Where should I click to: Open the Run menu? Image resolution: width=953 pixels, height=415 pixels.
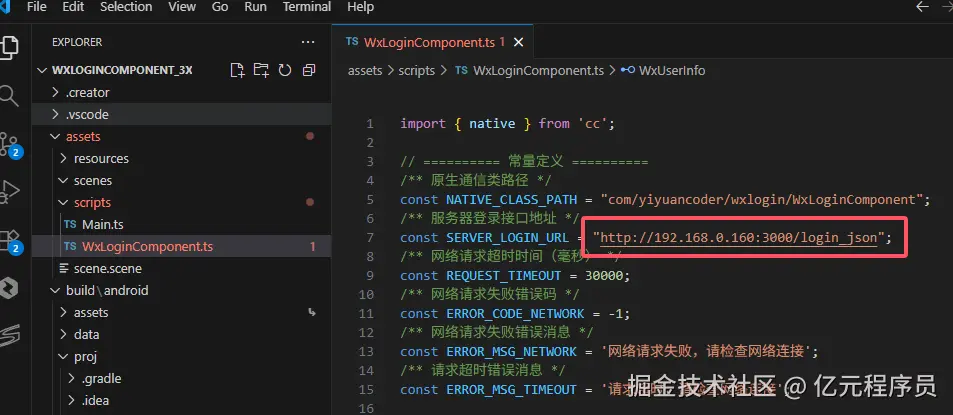255,7
